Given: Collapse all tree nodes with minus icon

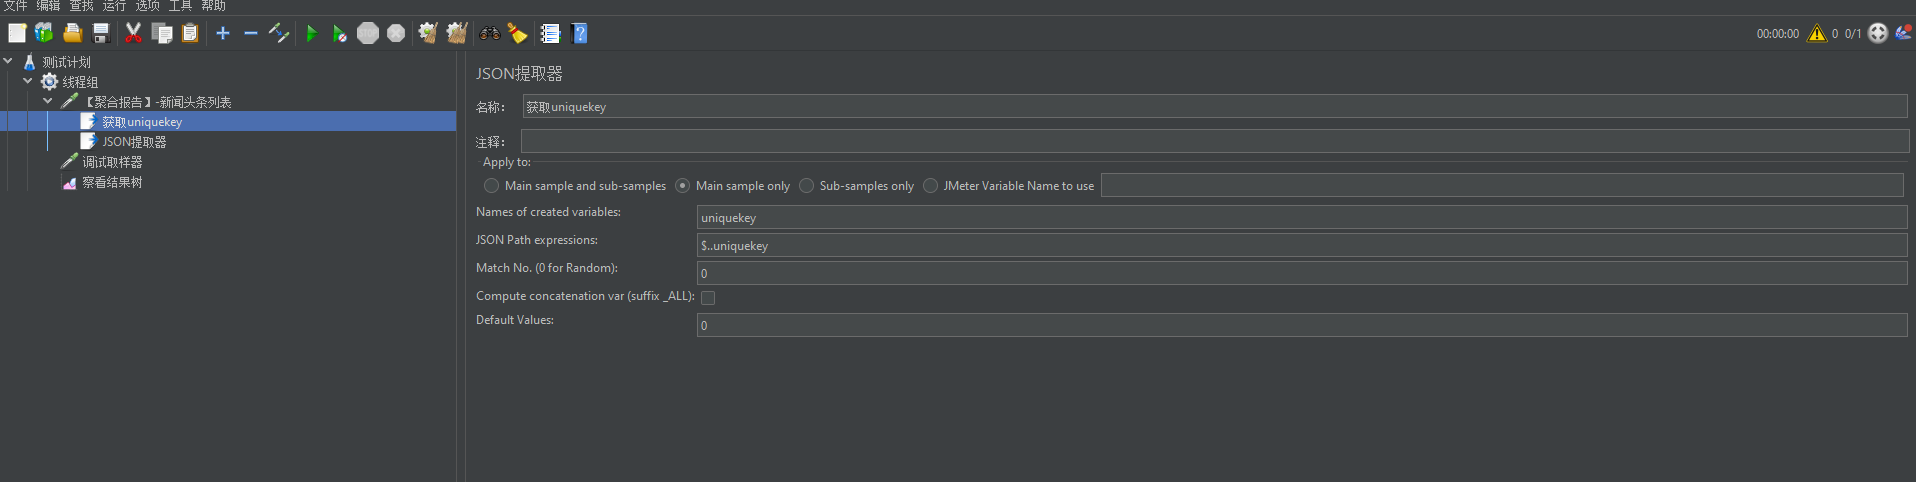Looking at the screenshot, I should (251, 33).
